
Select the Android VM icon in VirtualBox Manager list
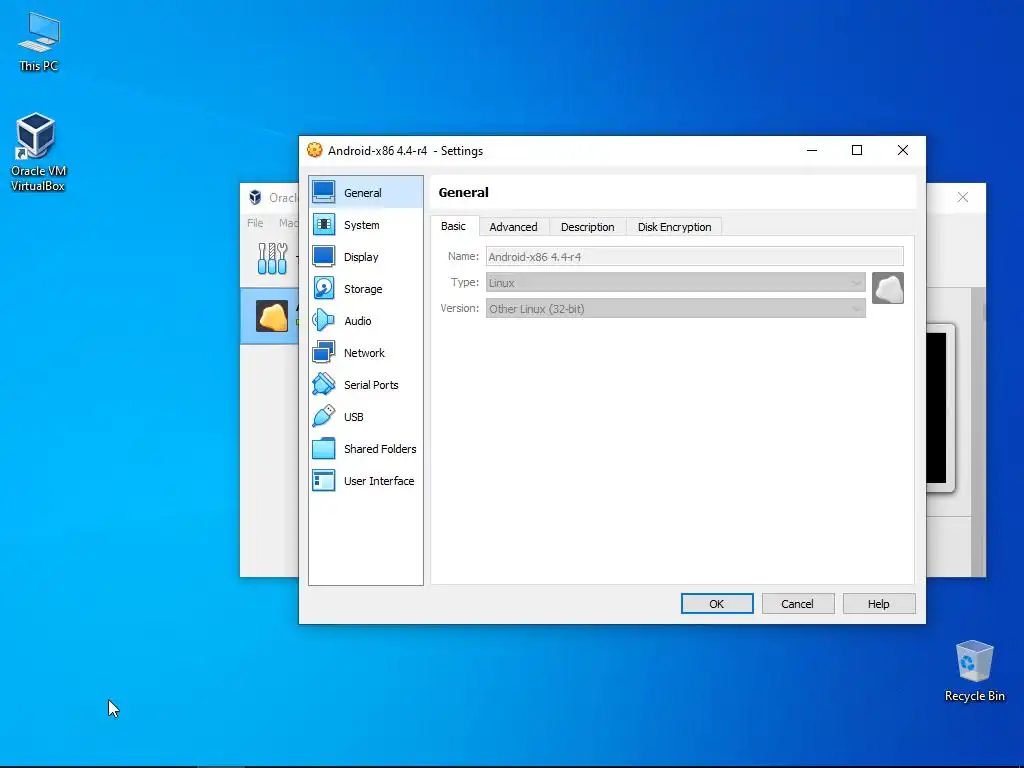click(272, 316)
